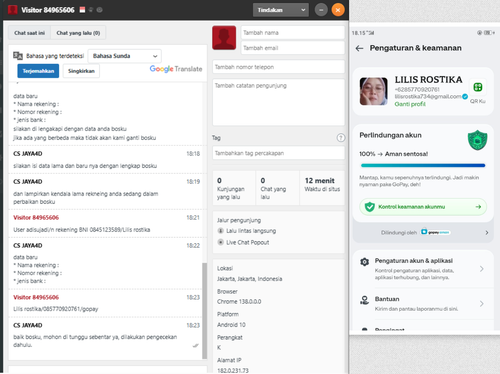Click the account protection progress bar

(x=423, y=165)
